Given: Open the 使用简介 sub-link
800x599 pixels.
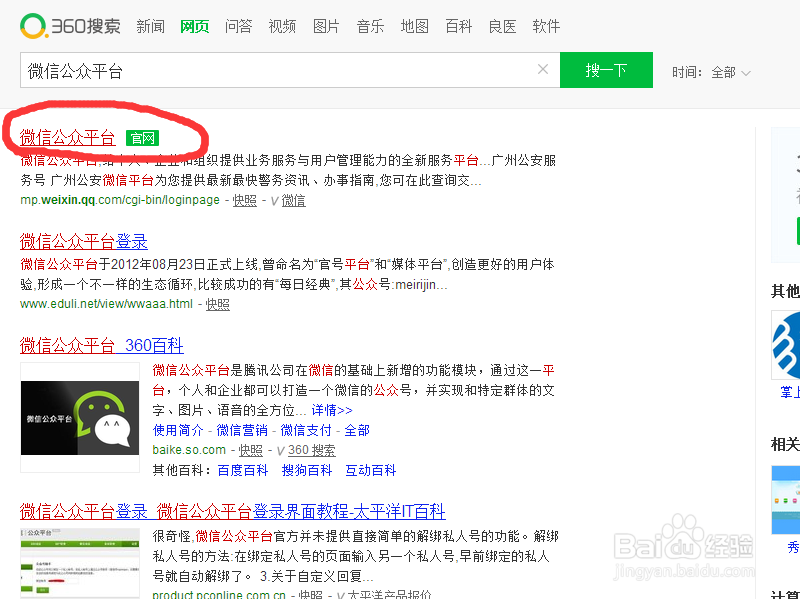Looking at the screenshot, I should coord(178,430).
